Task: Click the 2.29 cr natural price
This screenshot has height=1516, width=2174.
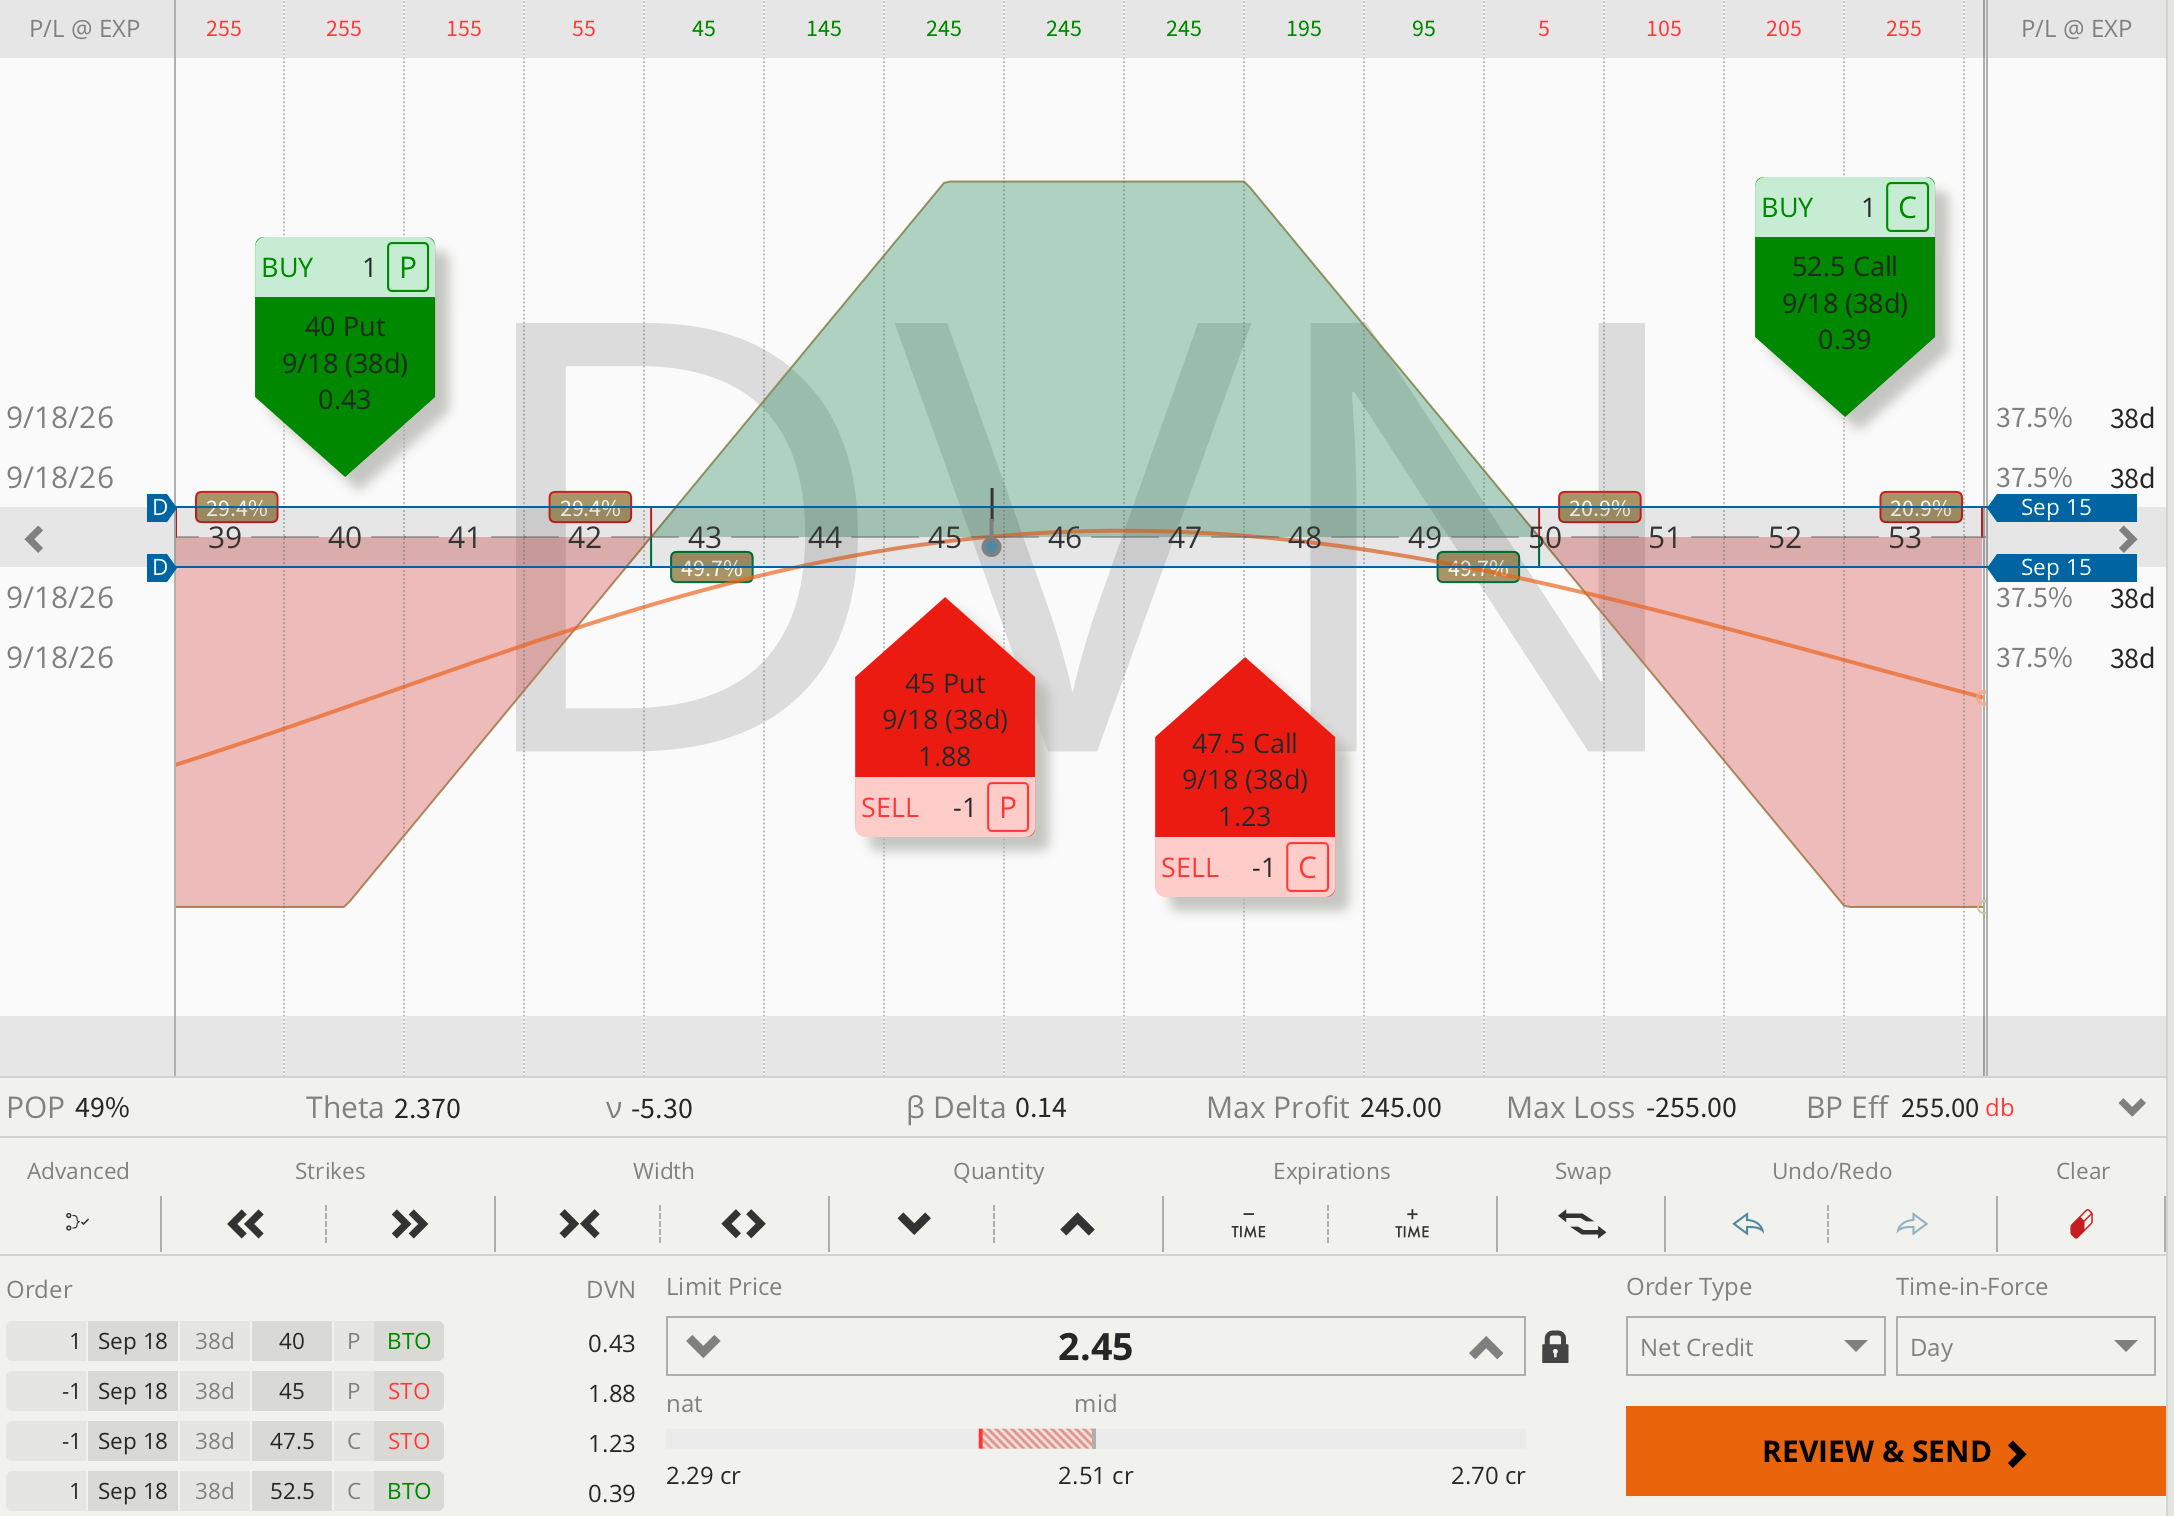Action: pos(703,1475)
